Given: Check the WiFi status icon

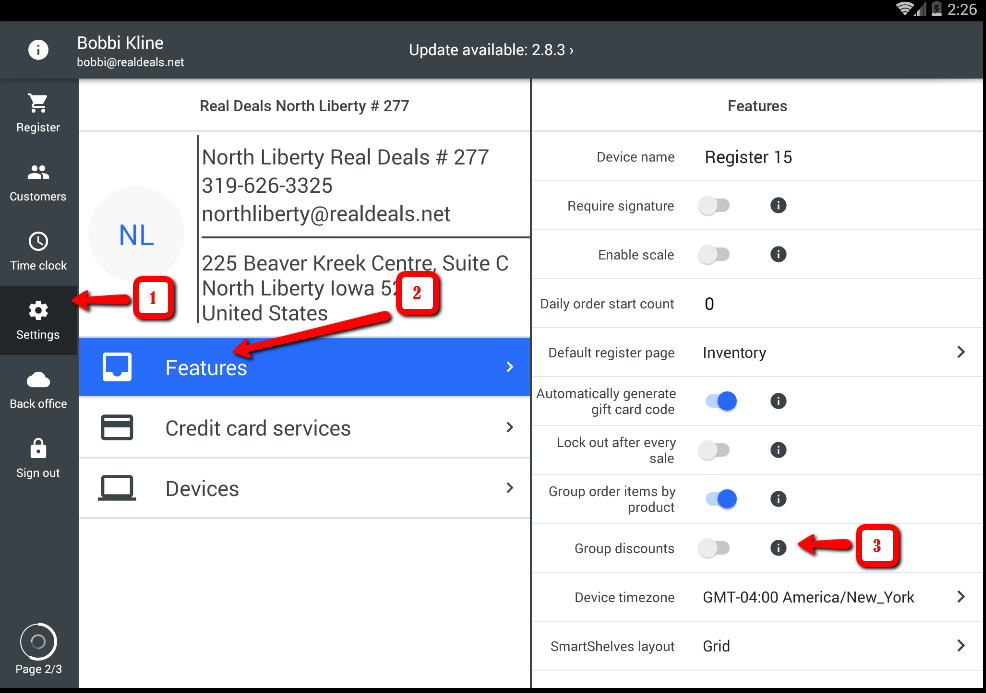Looking at the screenshot, I should pos(905,9).
